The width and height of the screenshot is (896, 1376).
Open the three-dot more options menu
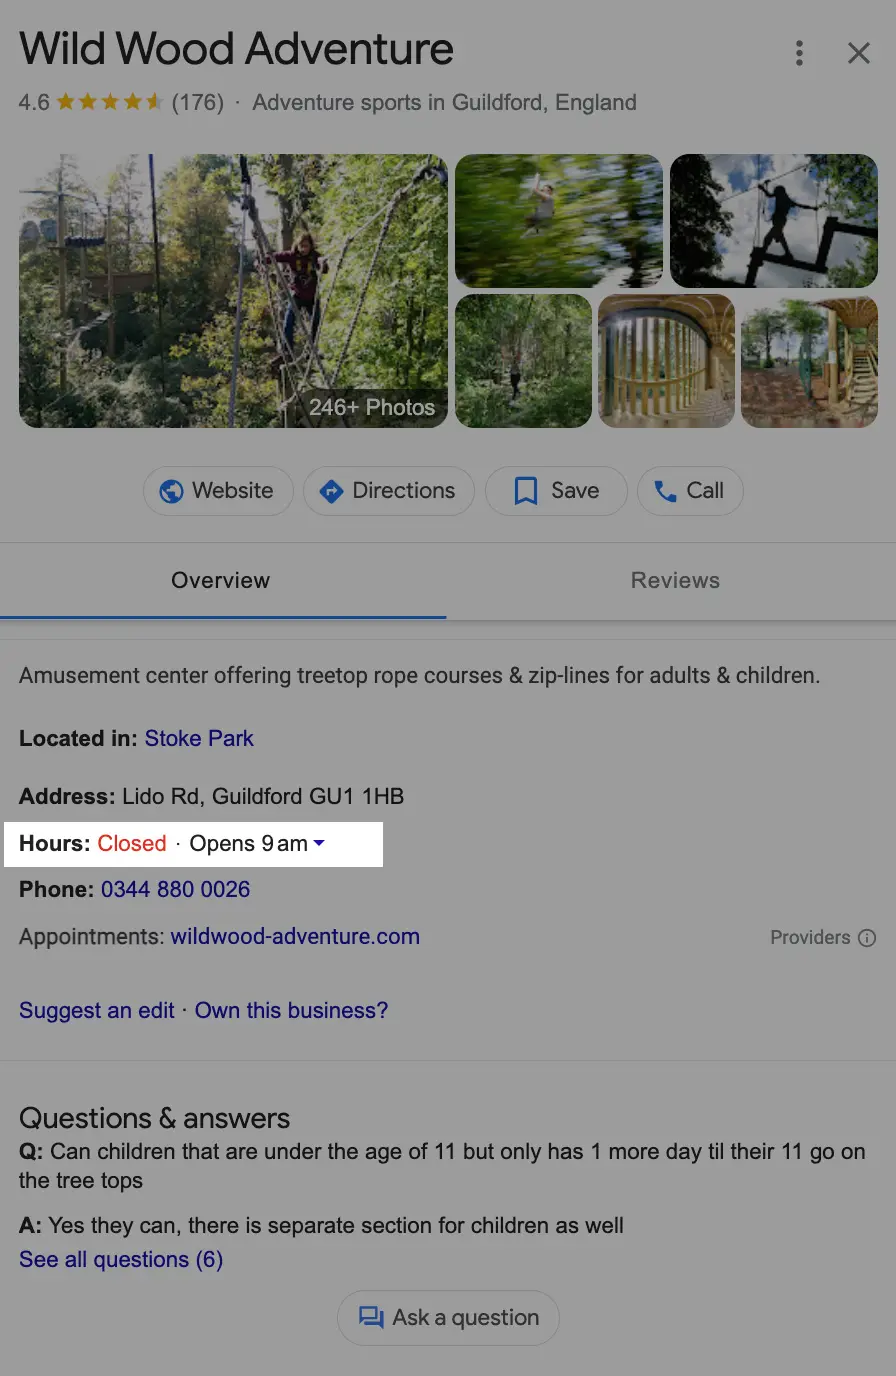pos(798,54)
